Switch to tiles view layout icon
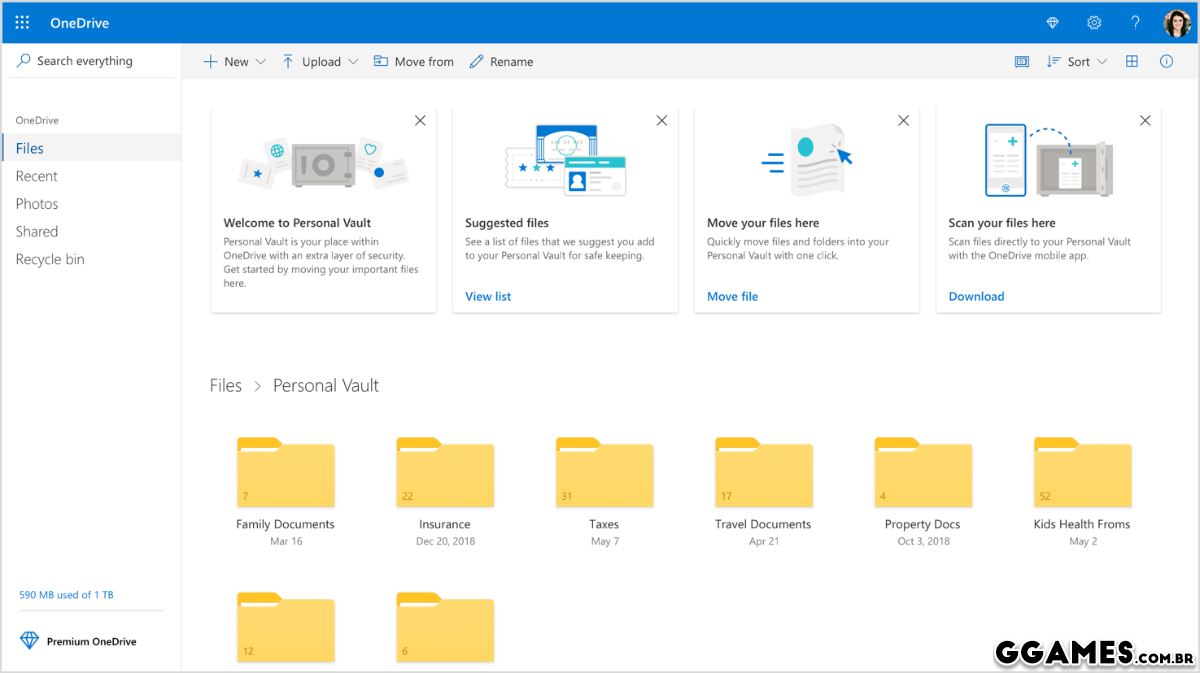The height and width of the screenshot is (673, 1200). [x=1132, y=62]
